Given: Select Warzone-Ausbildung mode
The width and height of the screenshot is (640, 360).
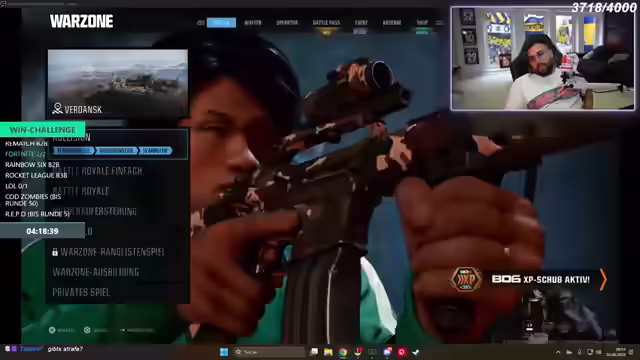Looking at the screenshot, I should click(x=96, y=272).
